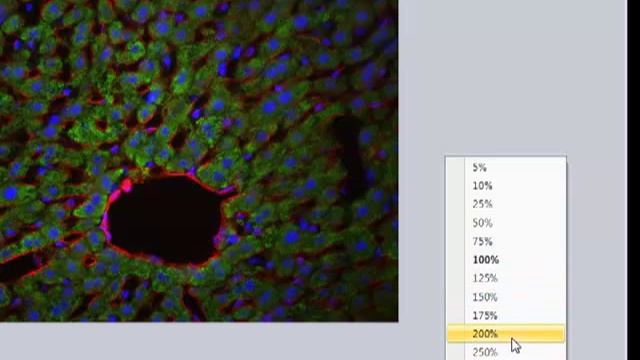Choose 250% zoom from the list
640x360 pixels.
(506, 351)
